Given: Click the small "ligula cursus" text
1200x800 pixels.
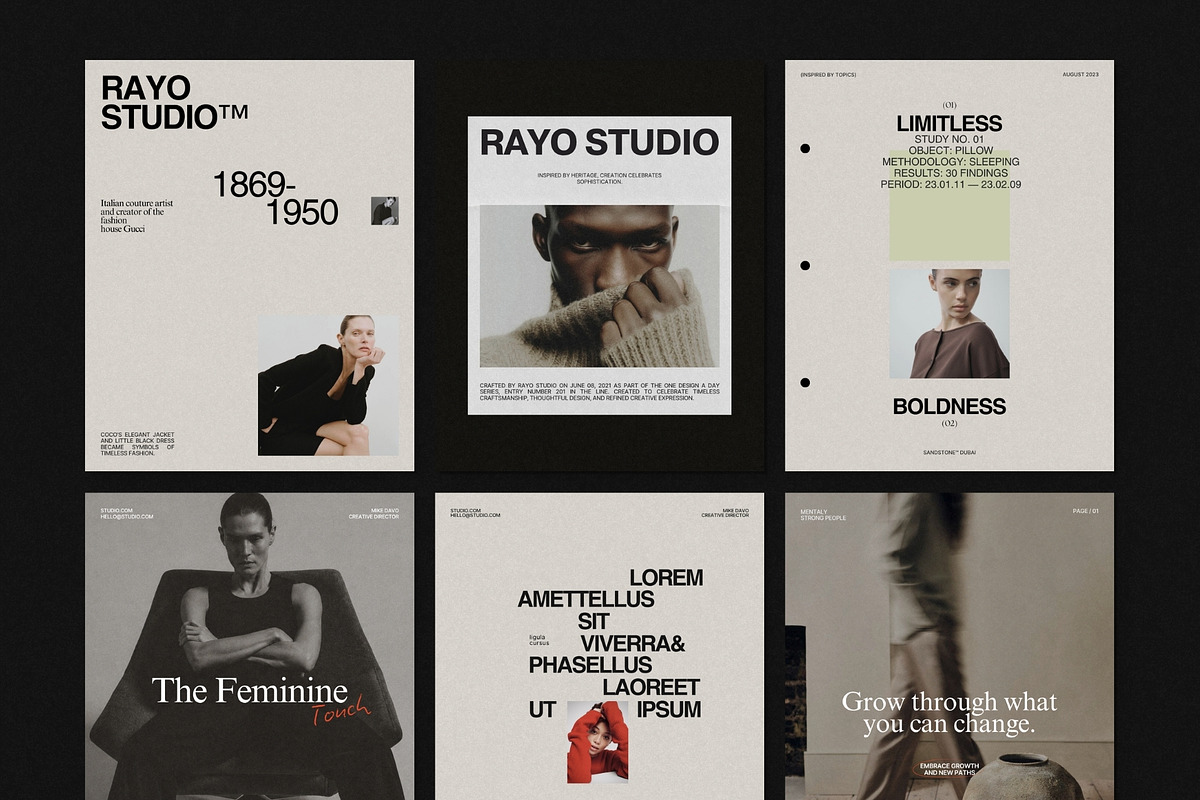Looking at the screenshot, I should (x=540, y=640).
